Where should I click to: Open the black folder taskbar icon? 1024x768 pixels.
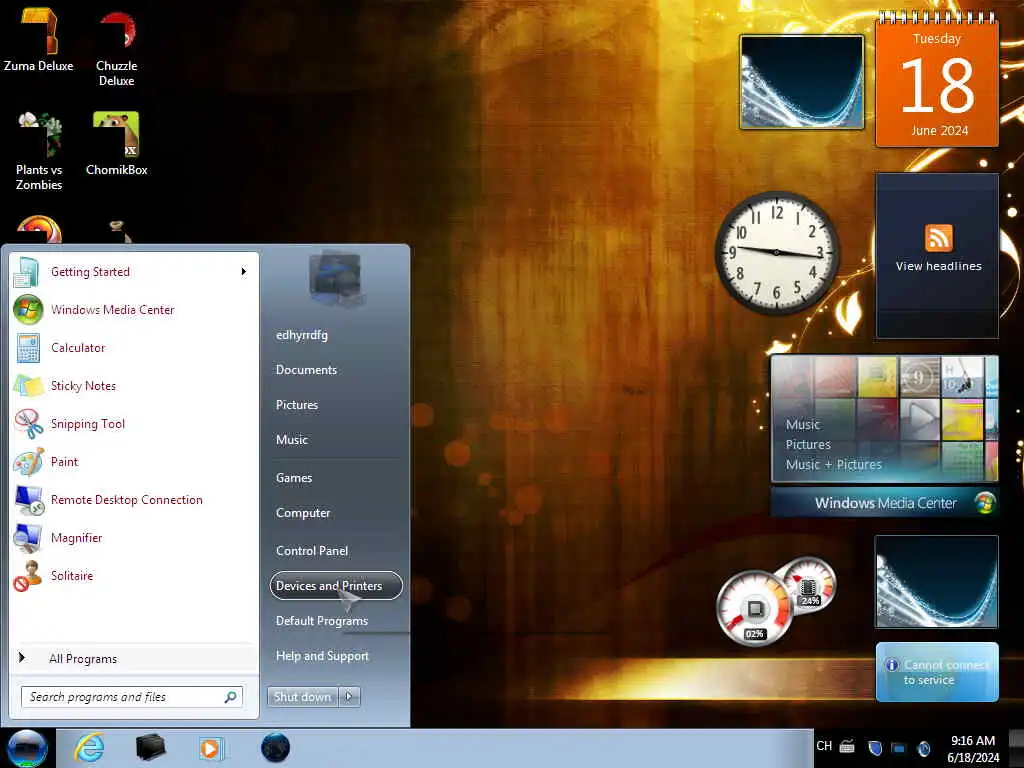pyautogui.click(x=150, y=748)
